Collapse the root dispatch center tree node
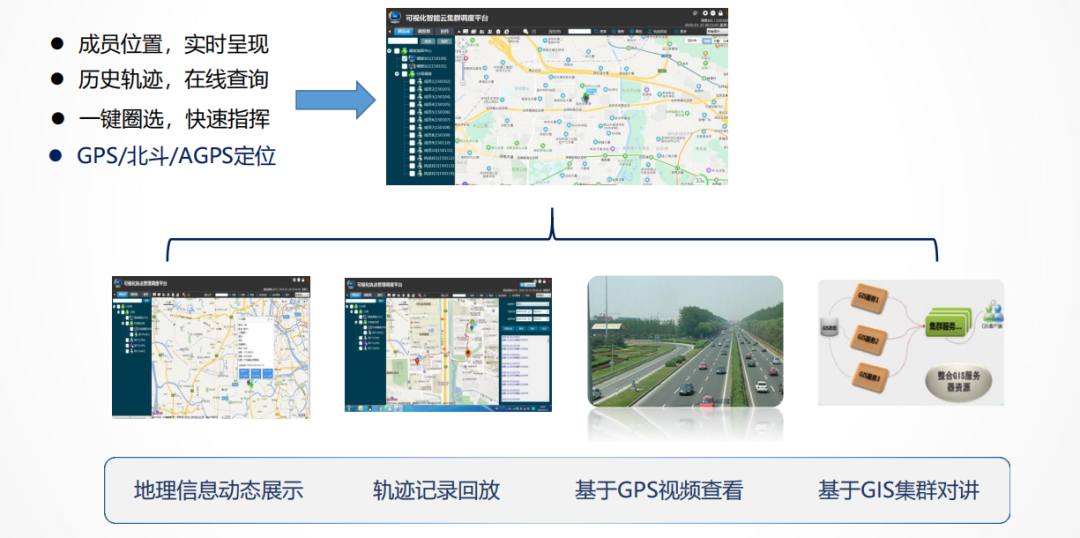The image size is (1080, 538). click(389, 51)
